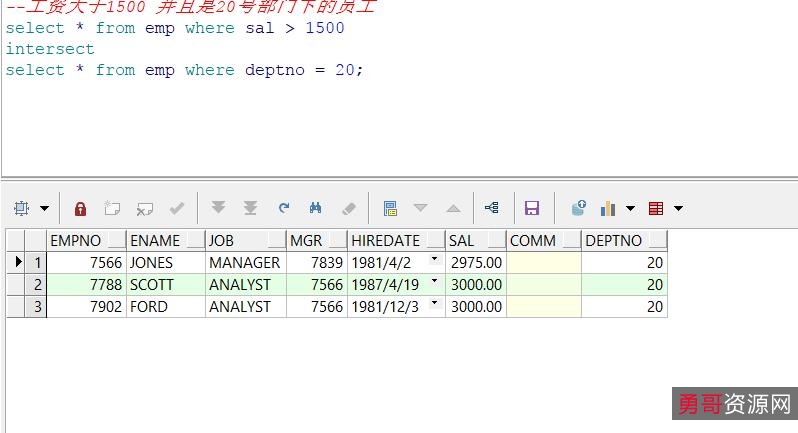The image size is (798, 433).
Task: Fetch last page of results
Action: [250, 208]
